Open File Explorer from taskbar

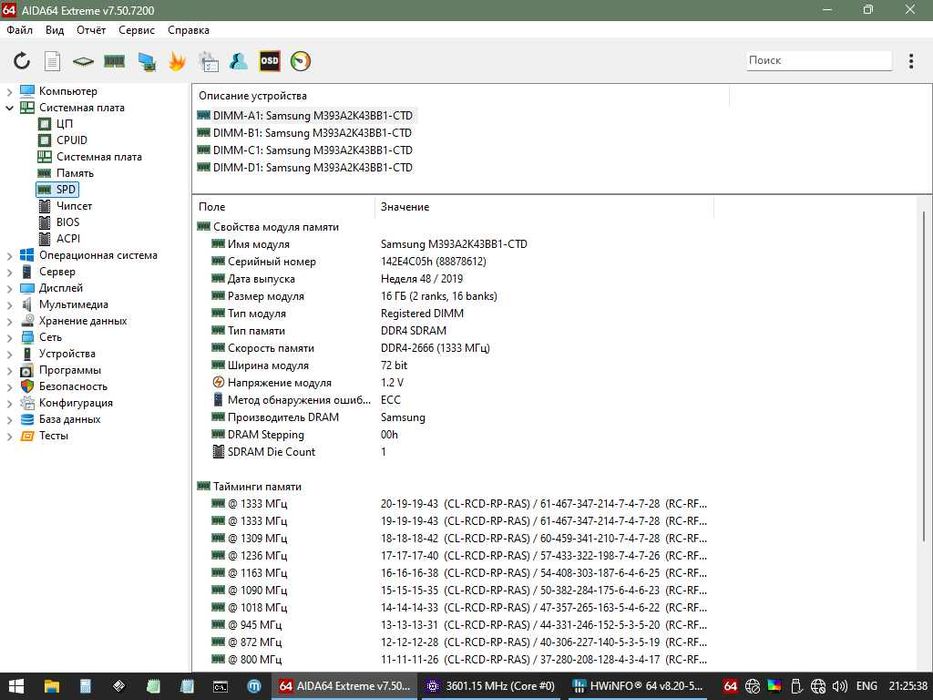click(x=52, y=686)
